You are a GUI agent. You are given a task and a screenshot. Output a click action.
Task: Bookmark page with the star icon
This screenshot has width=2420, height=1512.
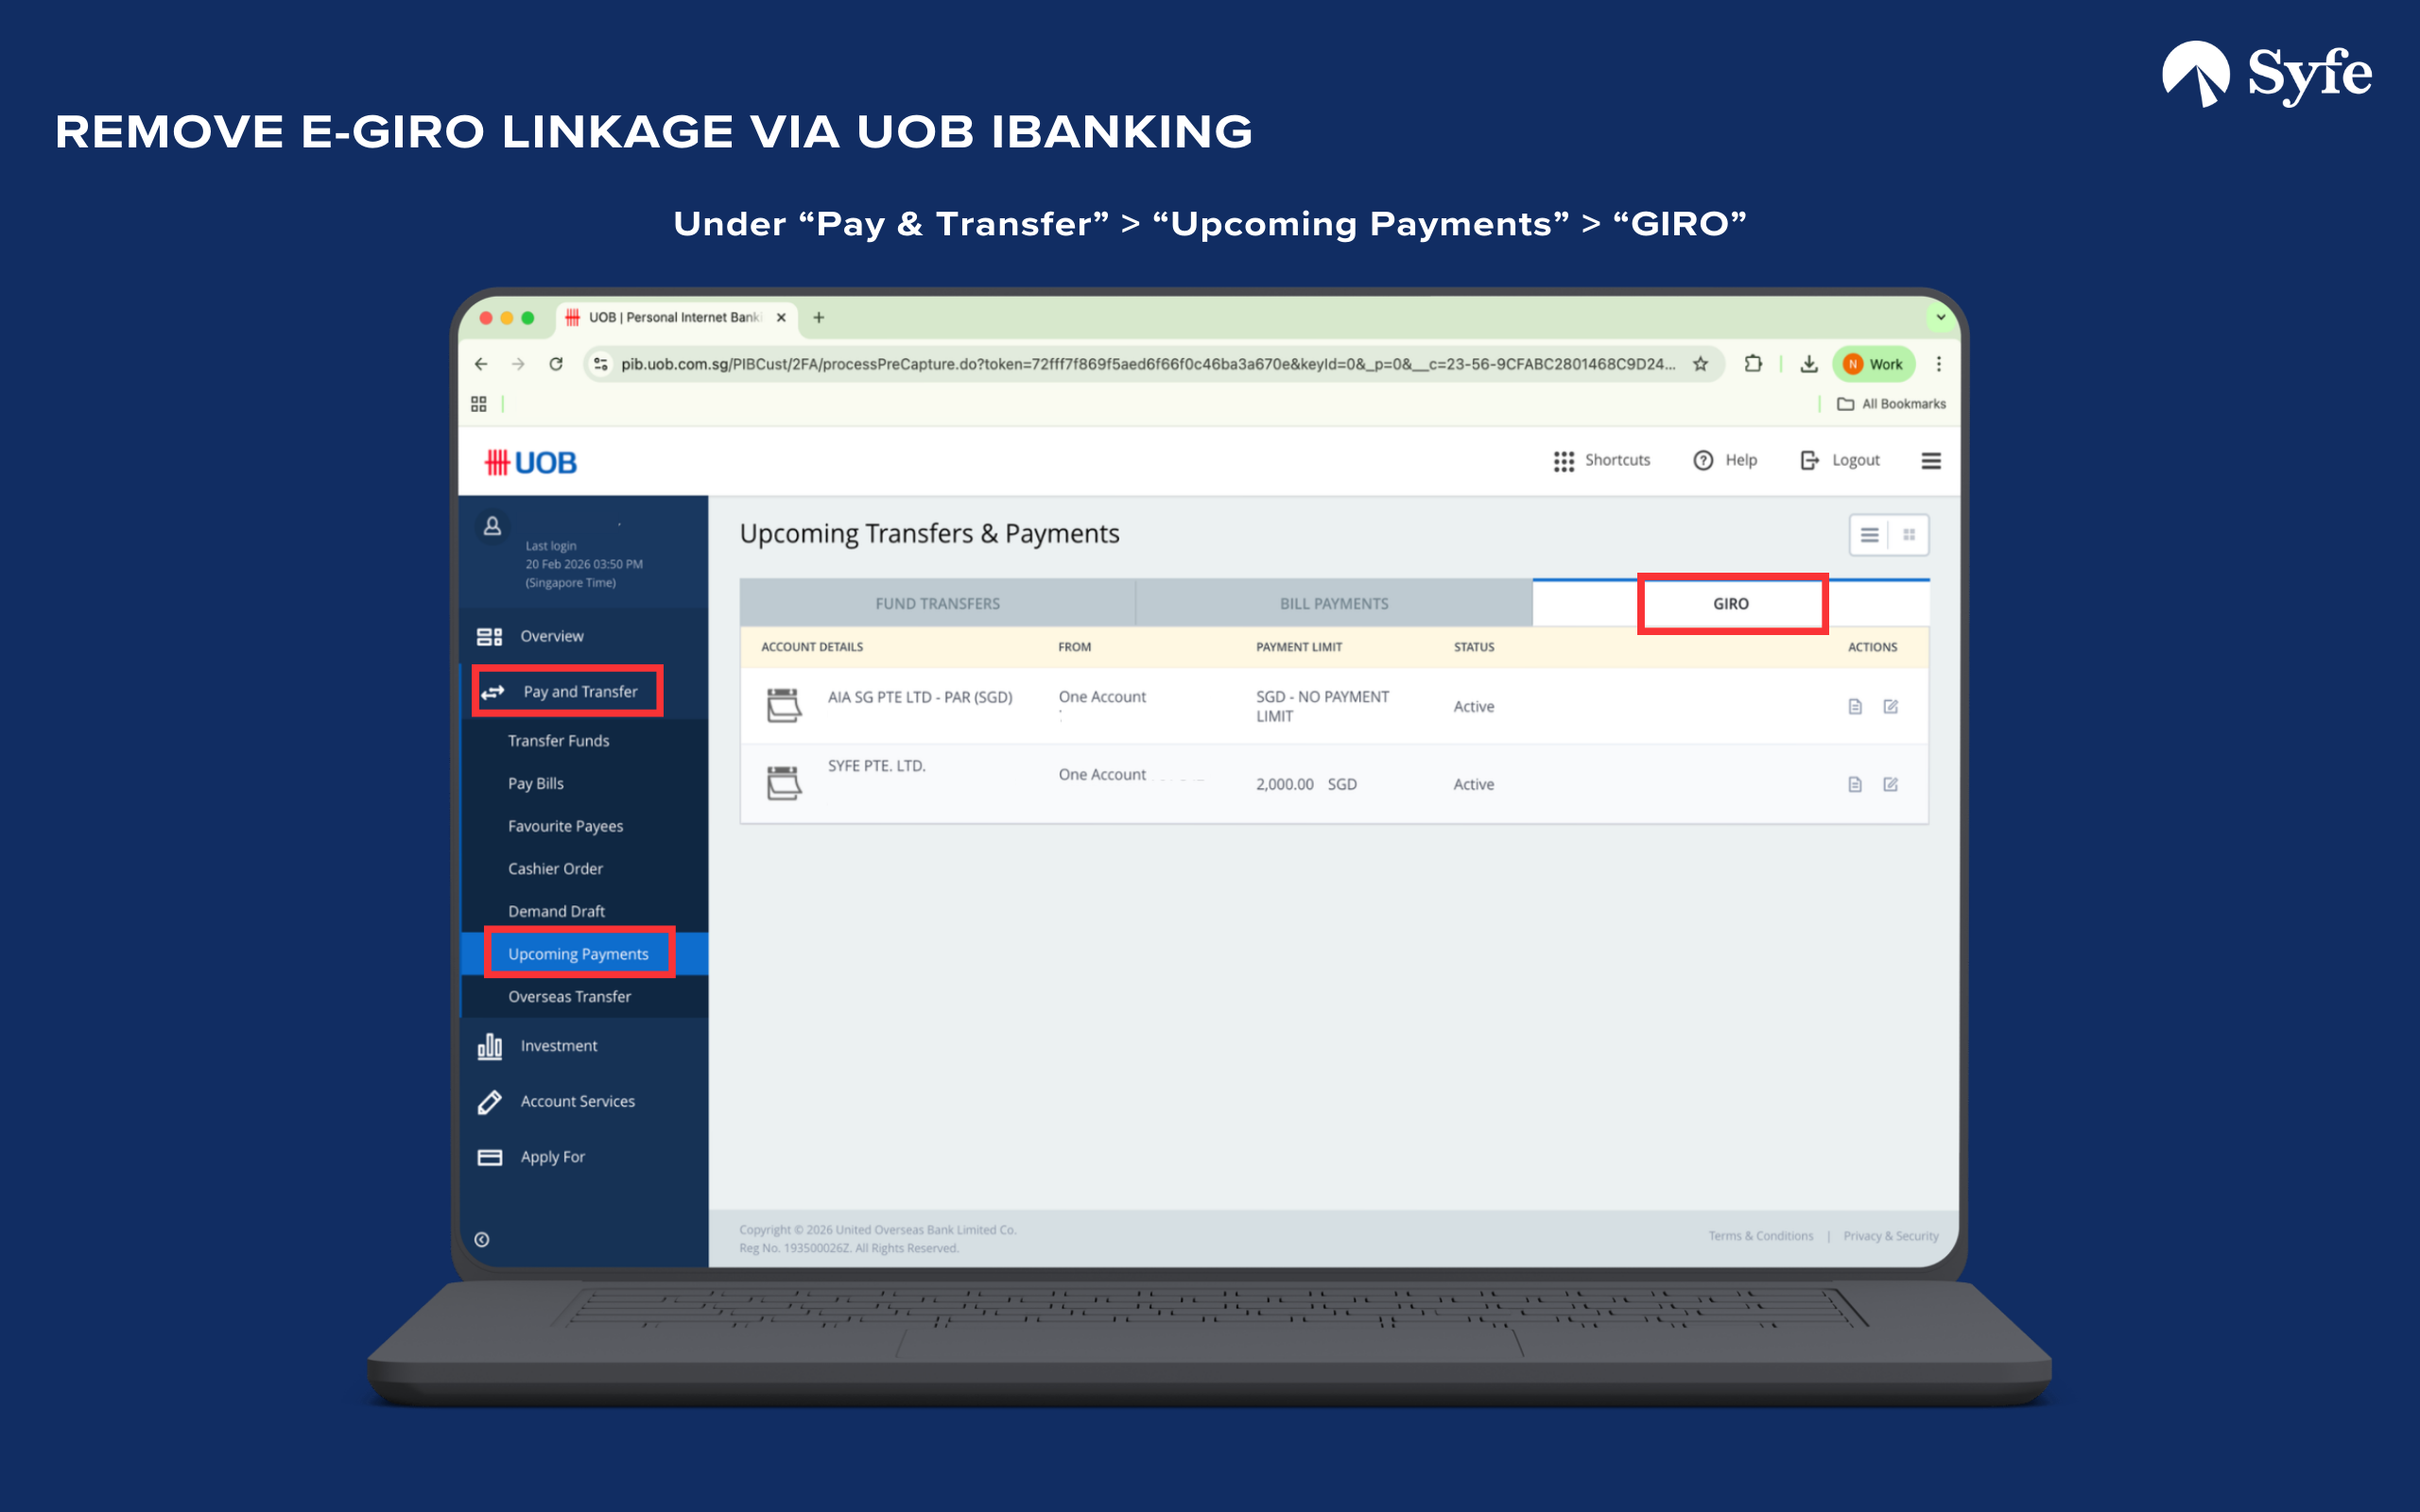(1700, 364)
